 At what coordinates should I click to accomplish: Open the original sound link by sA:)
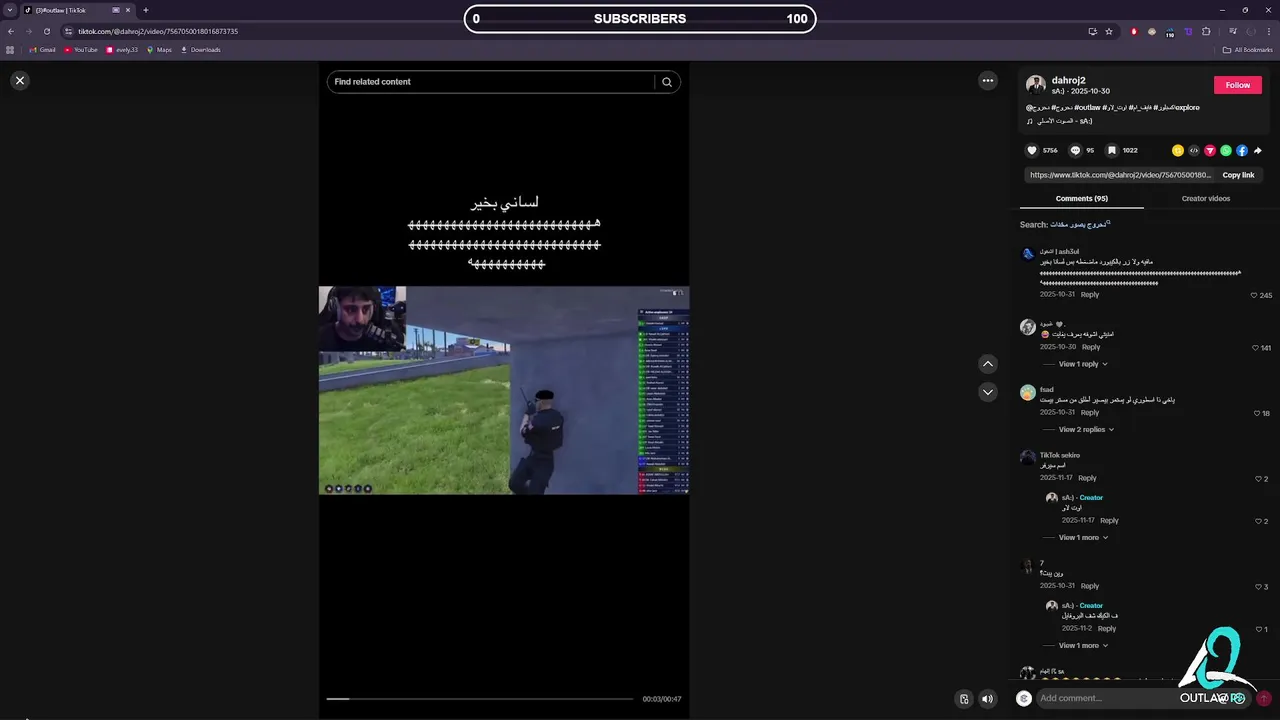[x=1060, y=121]
